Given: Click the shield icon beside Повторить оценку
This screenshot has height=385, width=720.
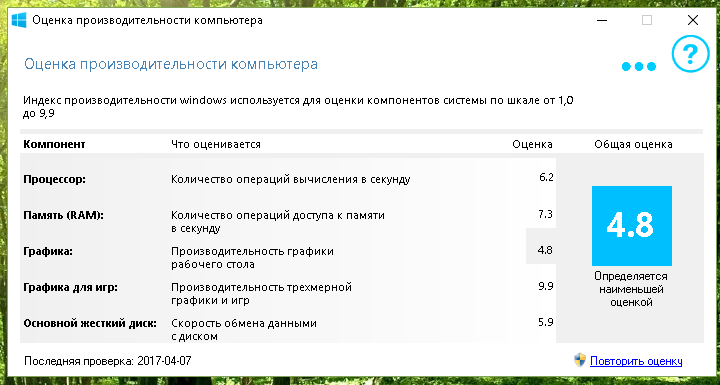Looking at the screenshot, I should 580,360.
